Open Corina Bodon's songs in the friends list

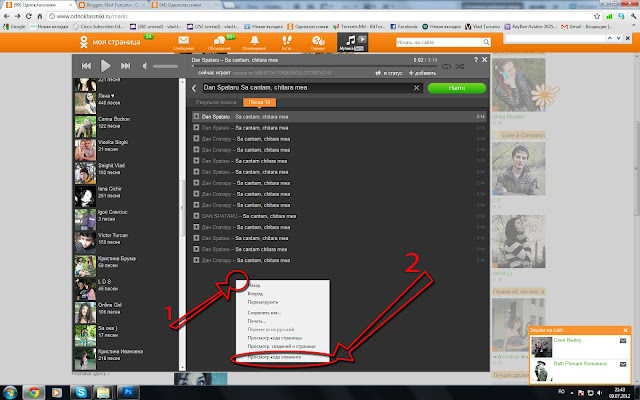click(x=127, y=127)
